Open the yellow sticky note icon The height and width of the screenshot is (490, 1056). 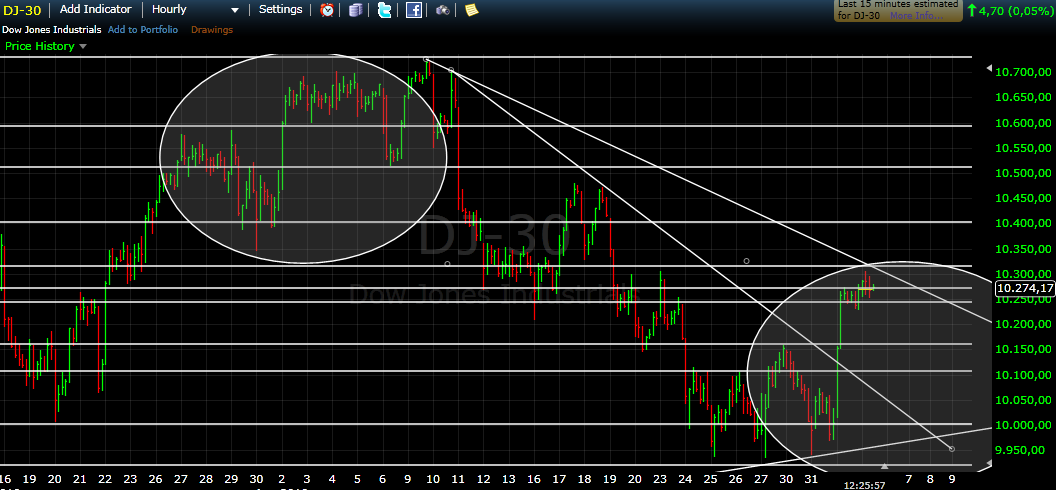pyautogui.click(x=471, y=9)
